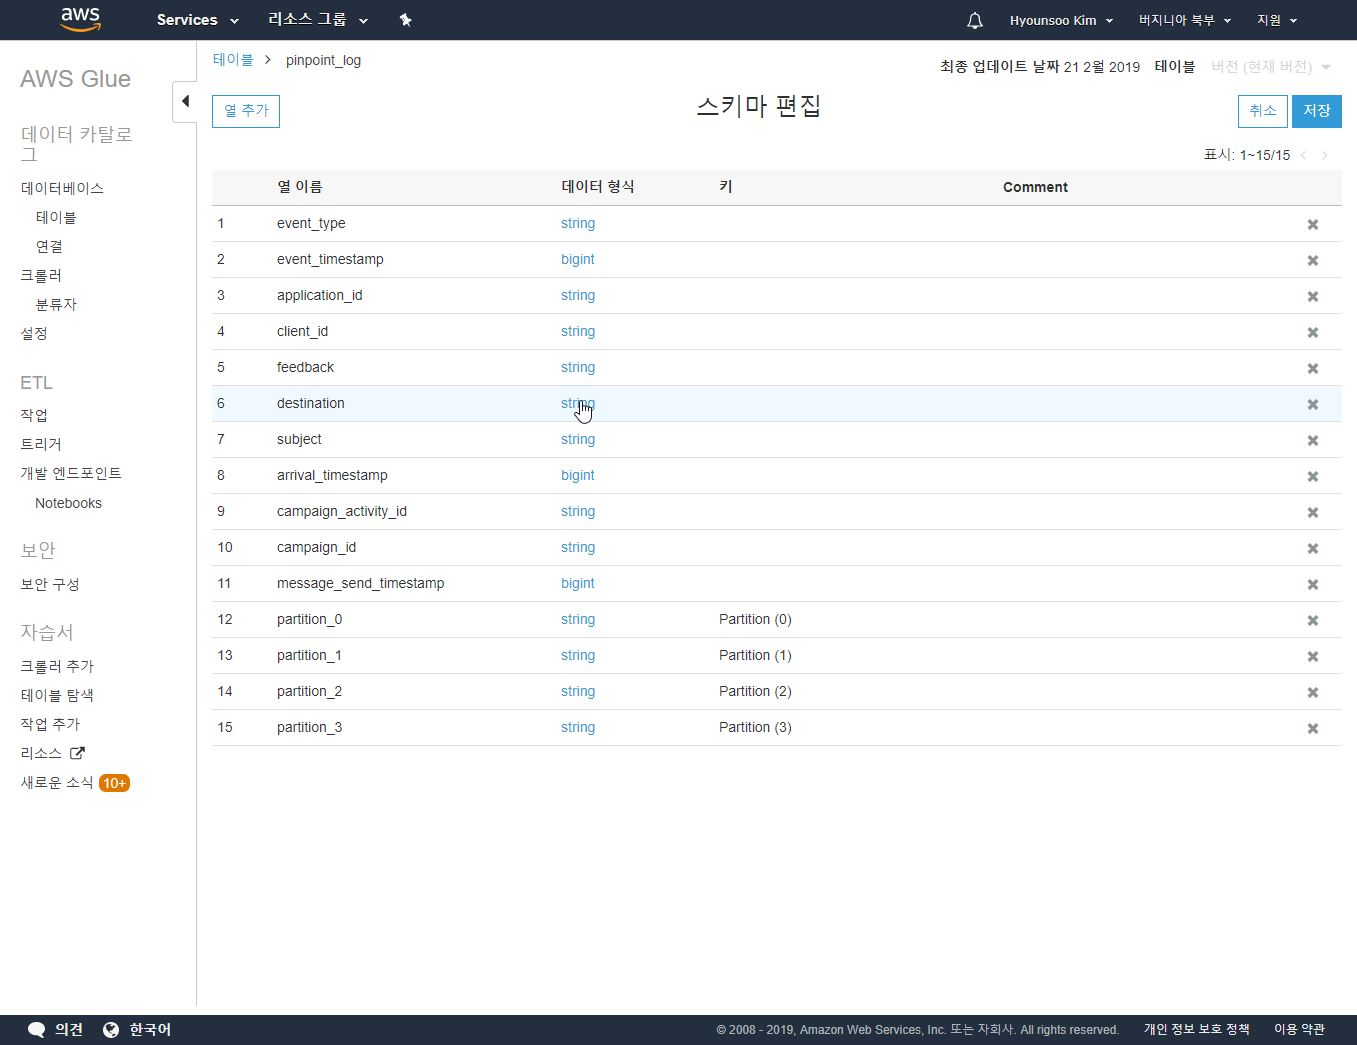
Task: Open the Hyounsoo Kim account menu
Action: (x=1061, y=20)
